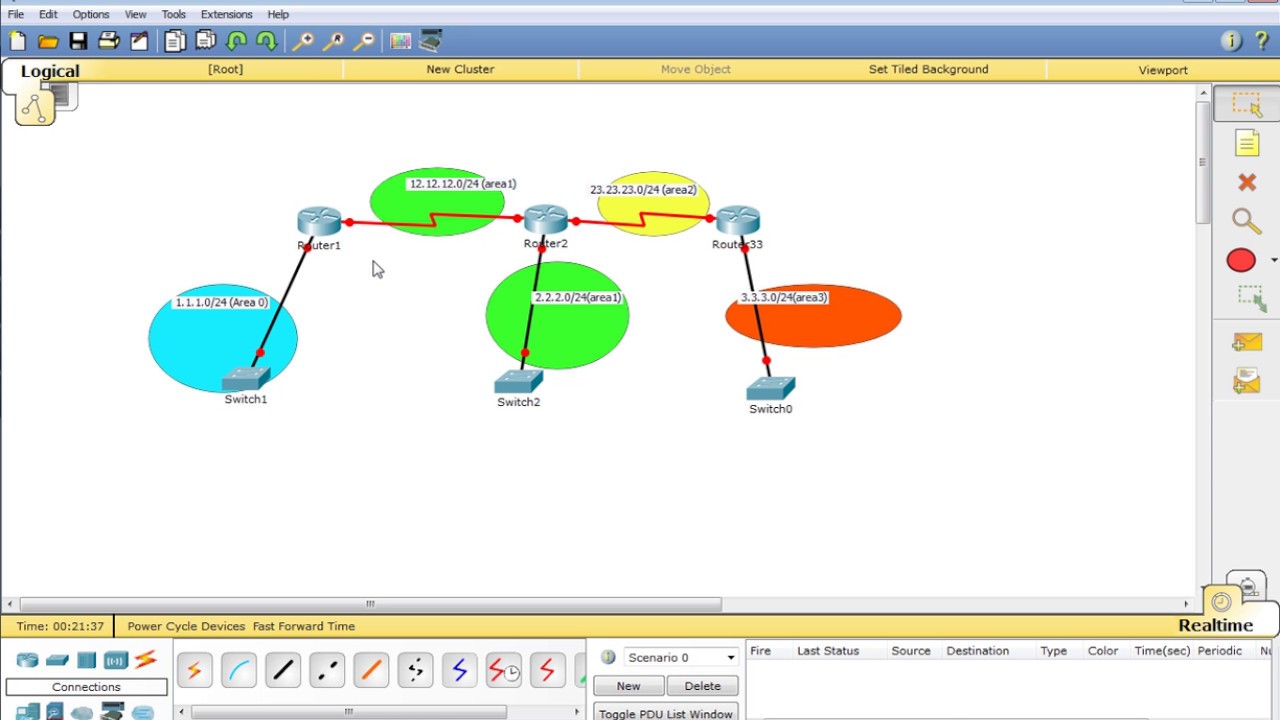Click Fast Forward Time
This screenshot has width=1280, height=720.
[304, 626]
